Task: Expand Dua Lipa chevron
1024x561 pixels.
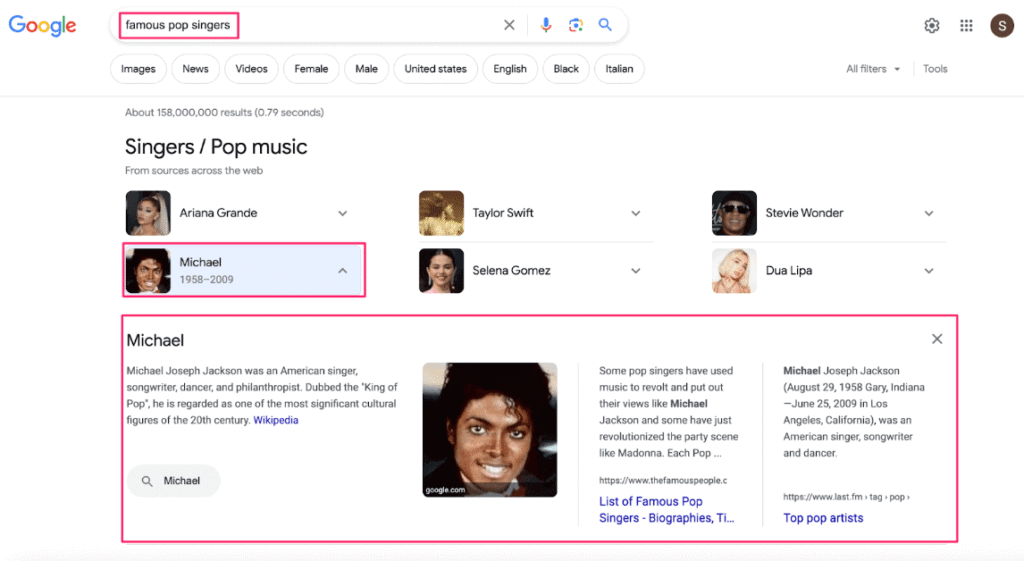Action: (929, 271)
